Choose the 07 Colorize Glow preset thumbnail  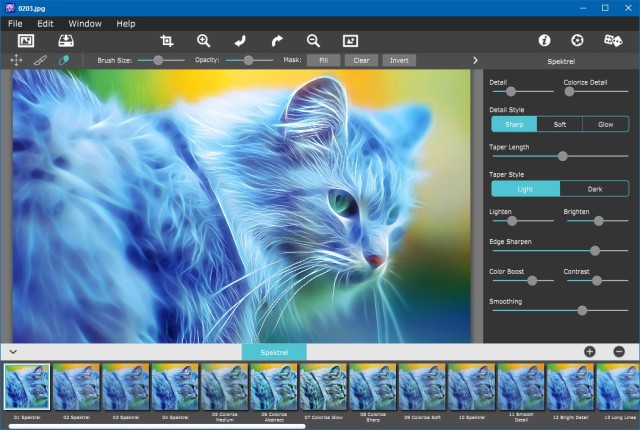pos(323,386)
